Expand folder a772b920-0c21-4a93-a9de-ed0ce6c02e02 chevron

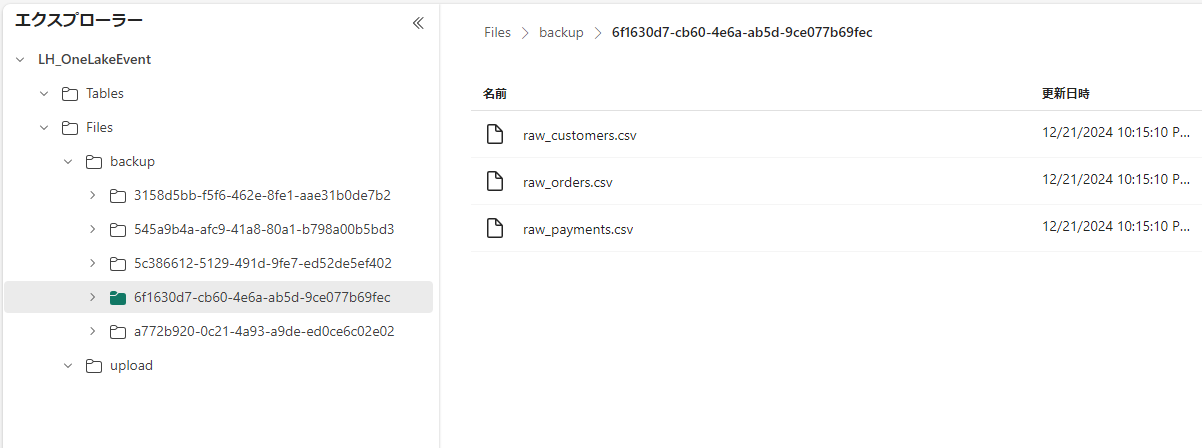point(92,331)
